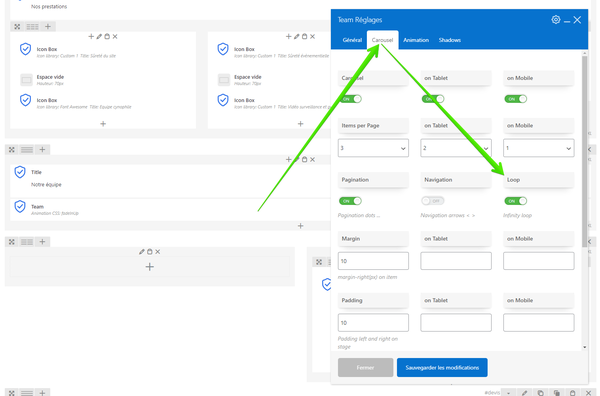600x396 pixels.
Task: Delete the second Icon Box column
Action: [x=313, y=36]
